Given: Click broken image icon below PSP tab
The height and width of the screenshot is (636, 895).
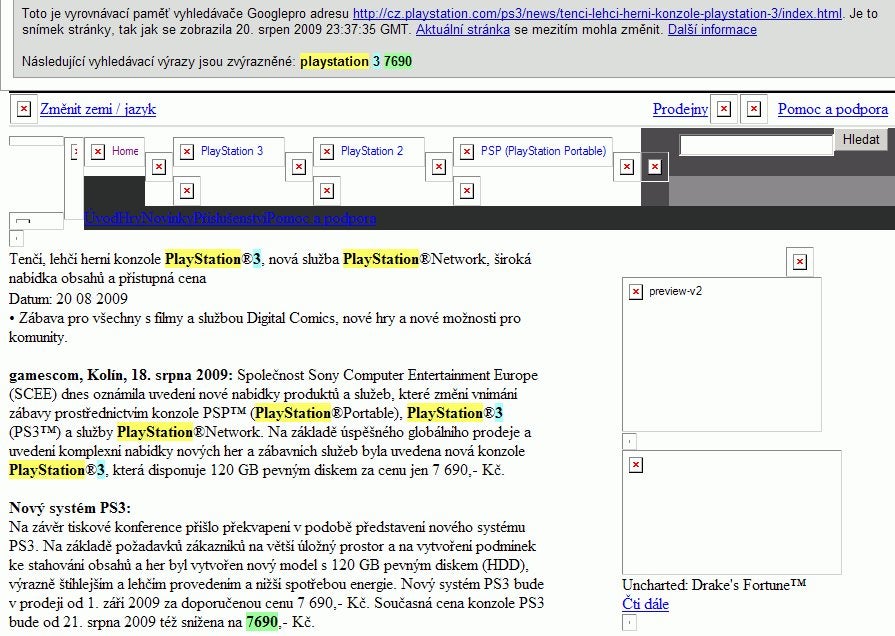Looking at the screenshot, I should click(x=466, y=191).
